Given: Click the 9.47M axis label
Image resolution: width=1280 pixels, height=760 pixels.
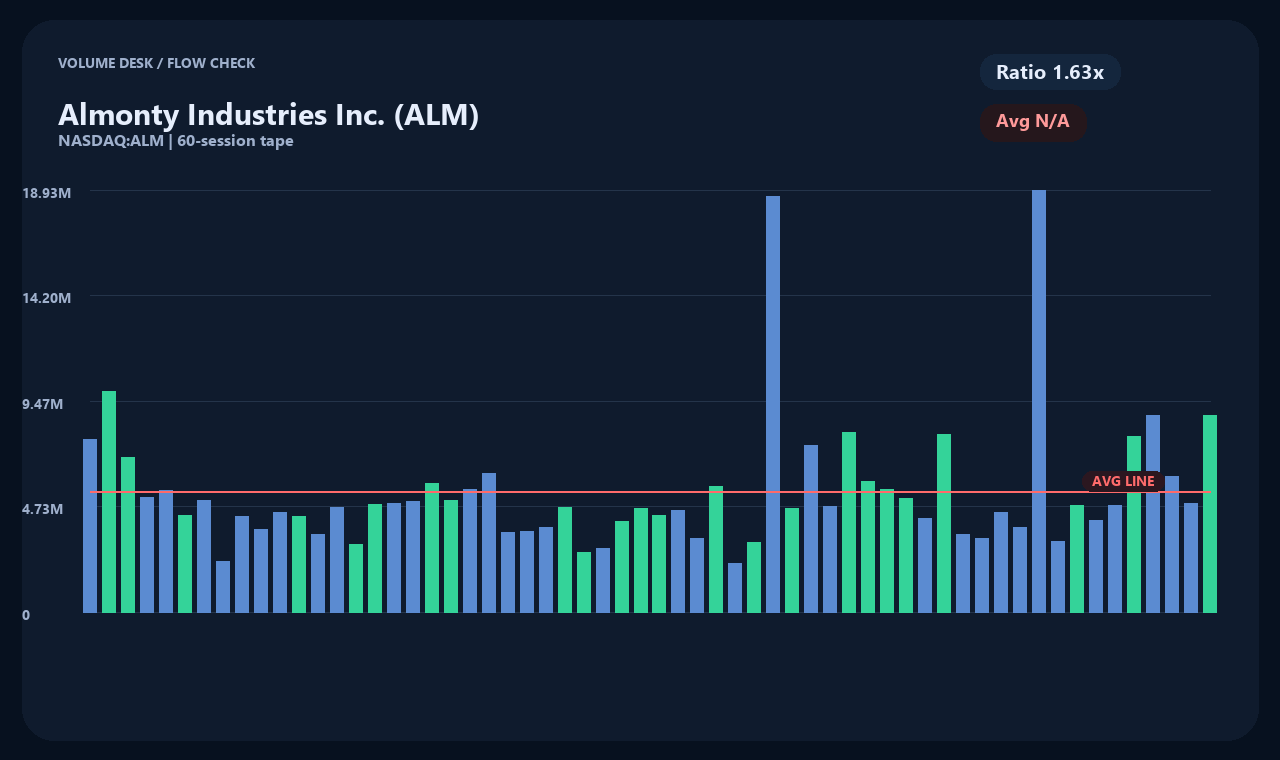Looking at the screenshot, I should tap(43, 404).
